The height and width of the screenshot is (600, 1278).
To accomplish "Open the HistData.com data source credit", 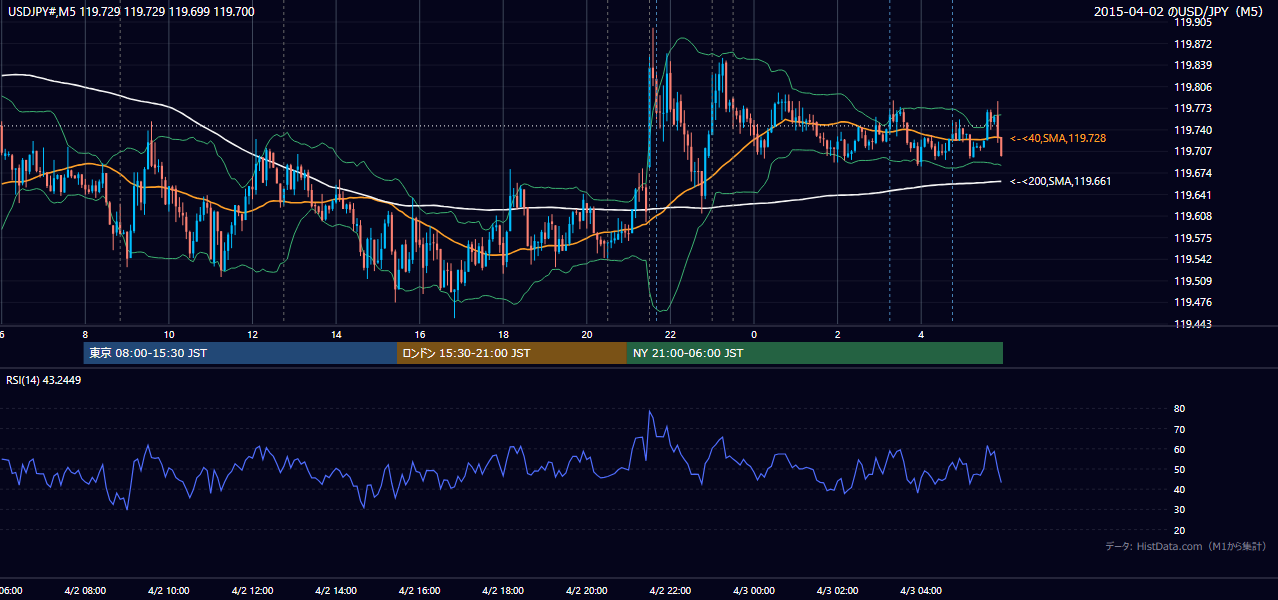I will point(1185,546).
